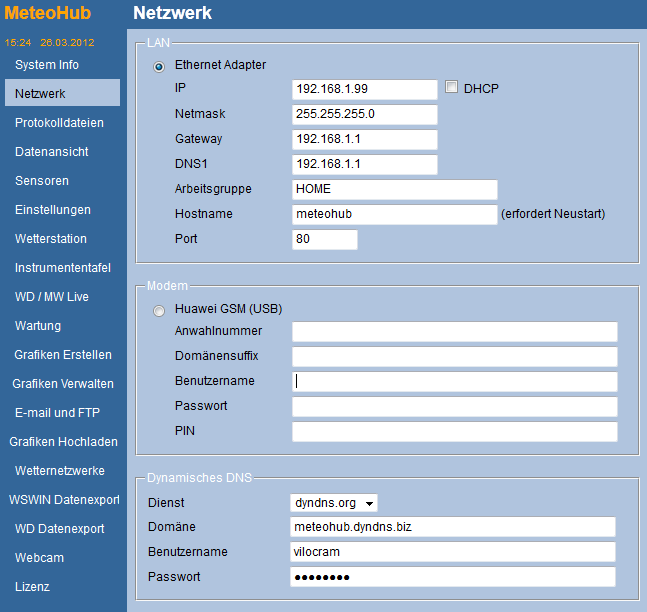Open the Webcam settings page
The width and height of the screenshot is (647, 612).
coord(39,558)
